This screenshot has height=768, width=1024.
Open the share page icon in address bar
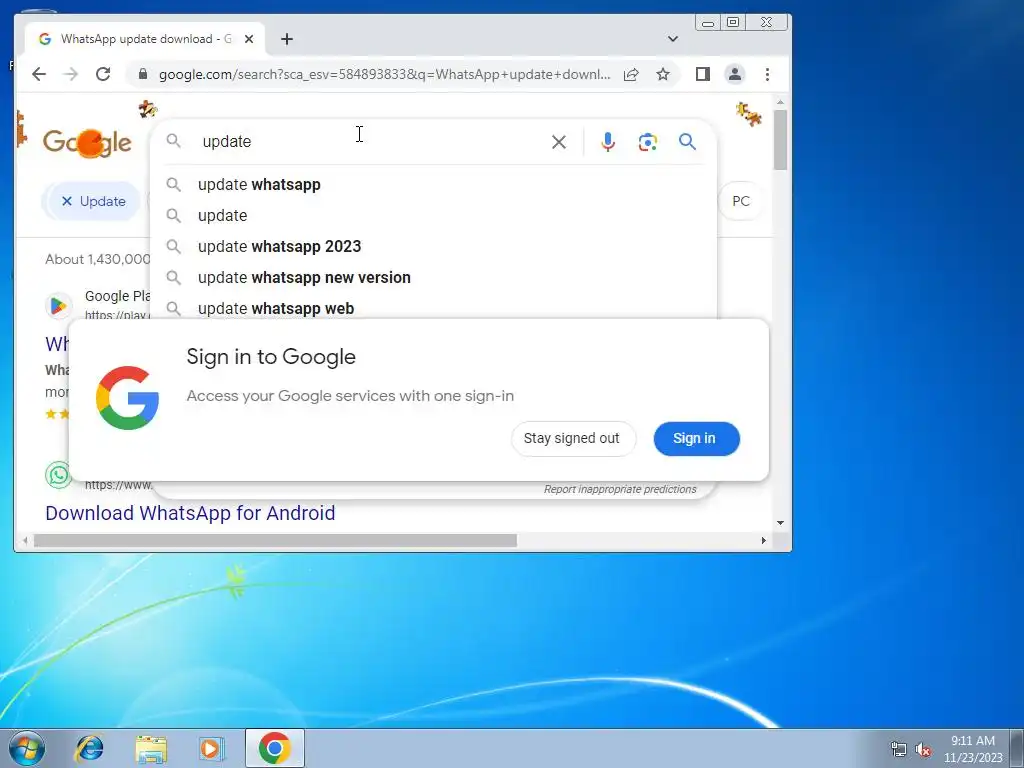(631, 74)
